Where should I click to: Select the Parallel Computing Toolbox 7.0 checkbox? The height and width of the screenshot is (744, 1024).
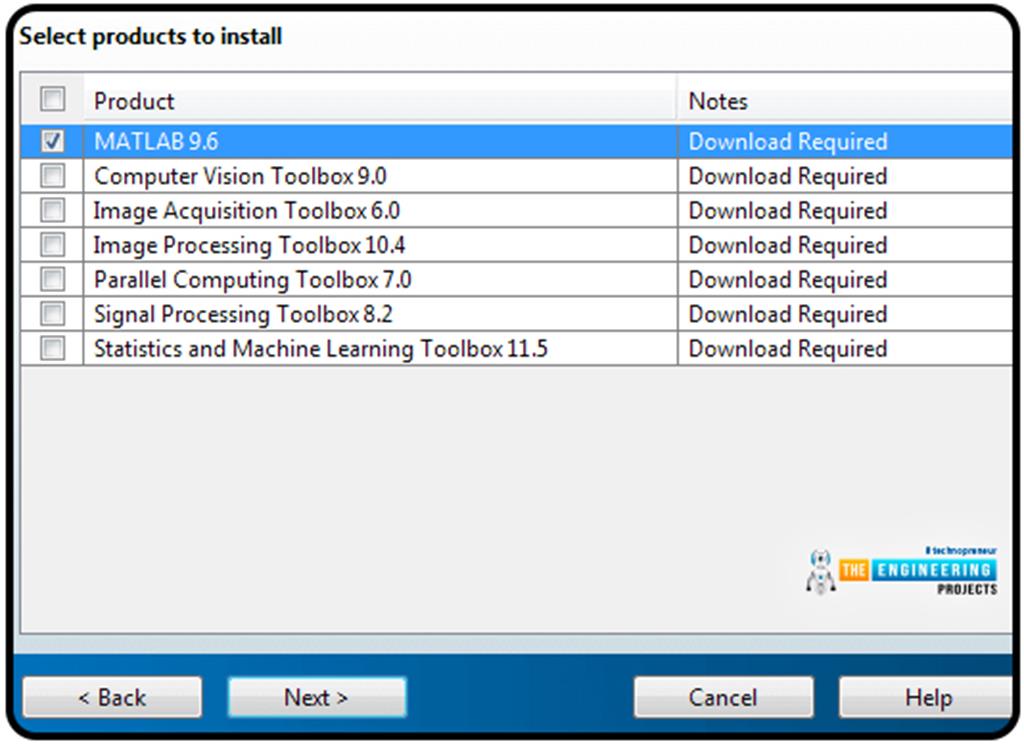[52, 280]
